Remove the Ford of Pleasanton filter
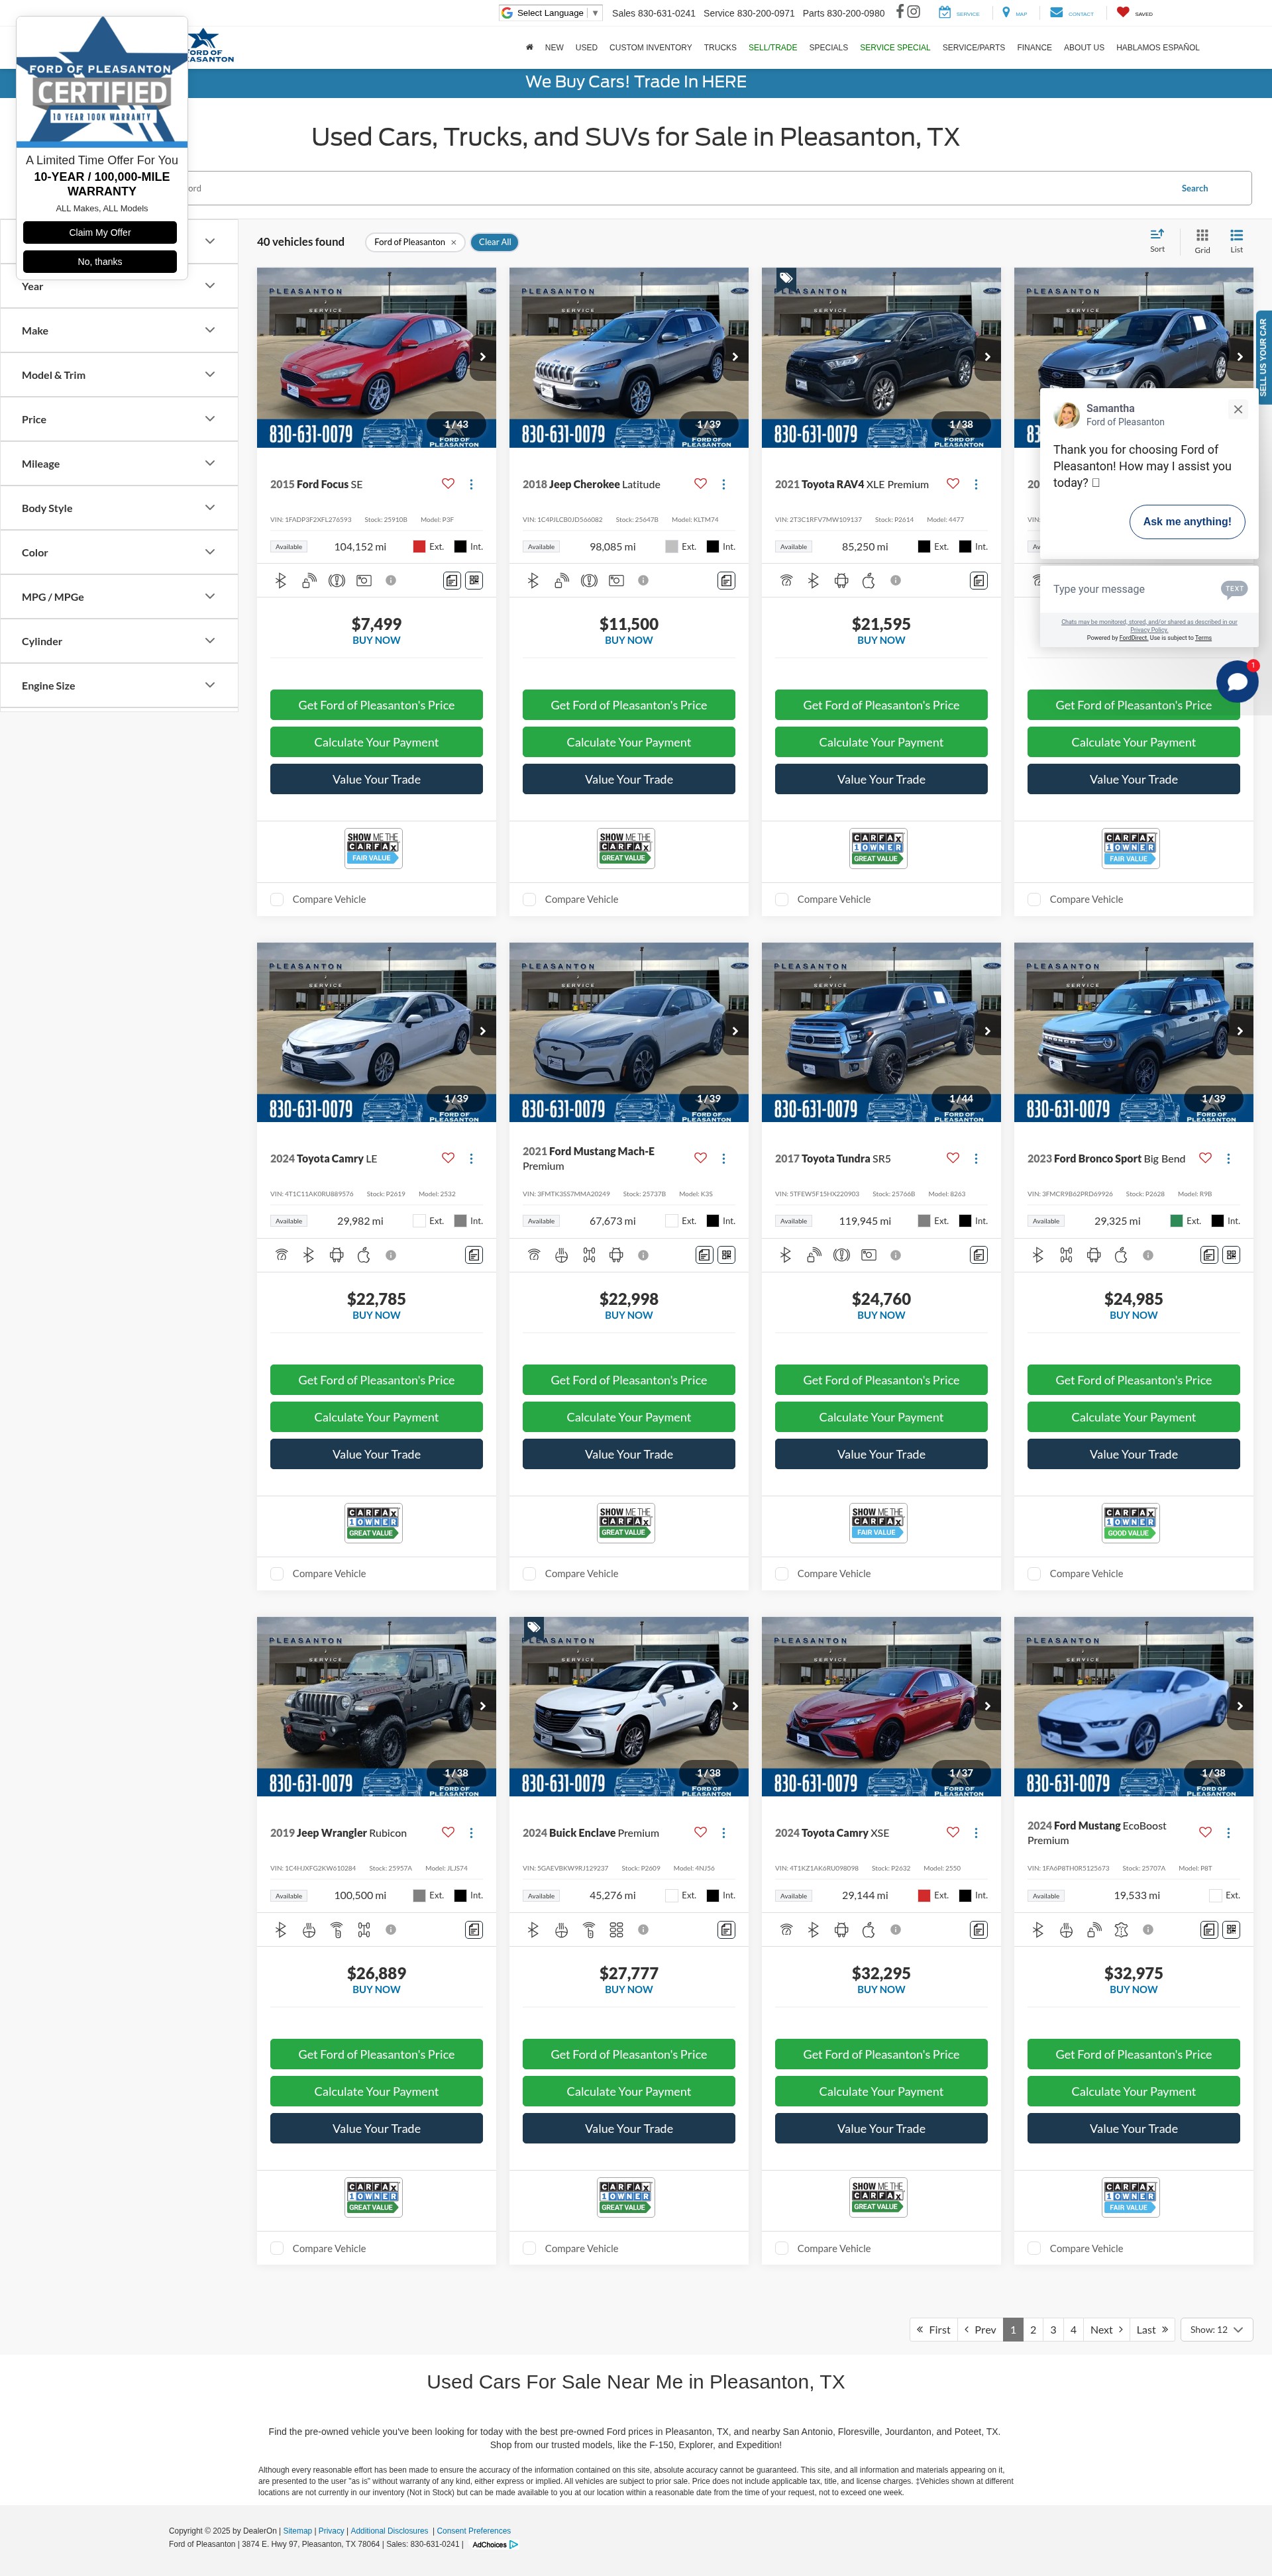 point(453,242)
